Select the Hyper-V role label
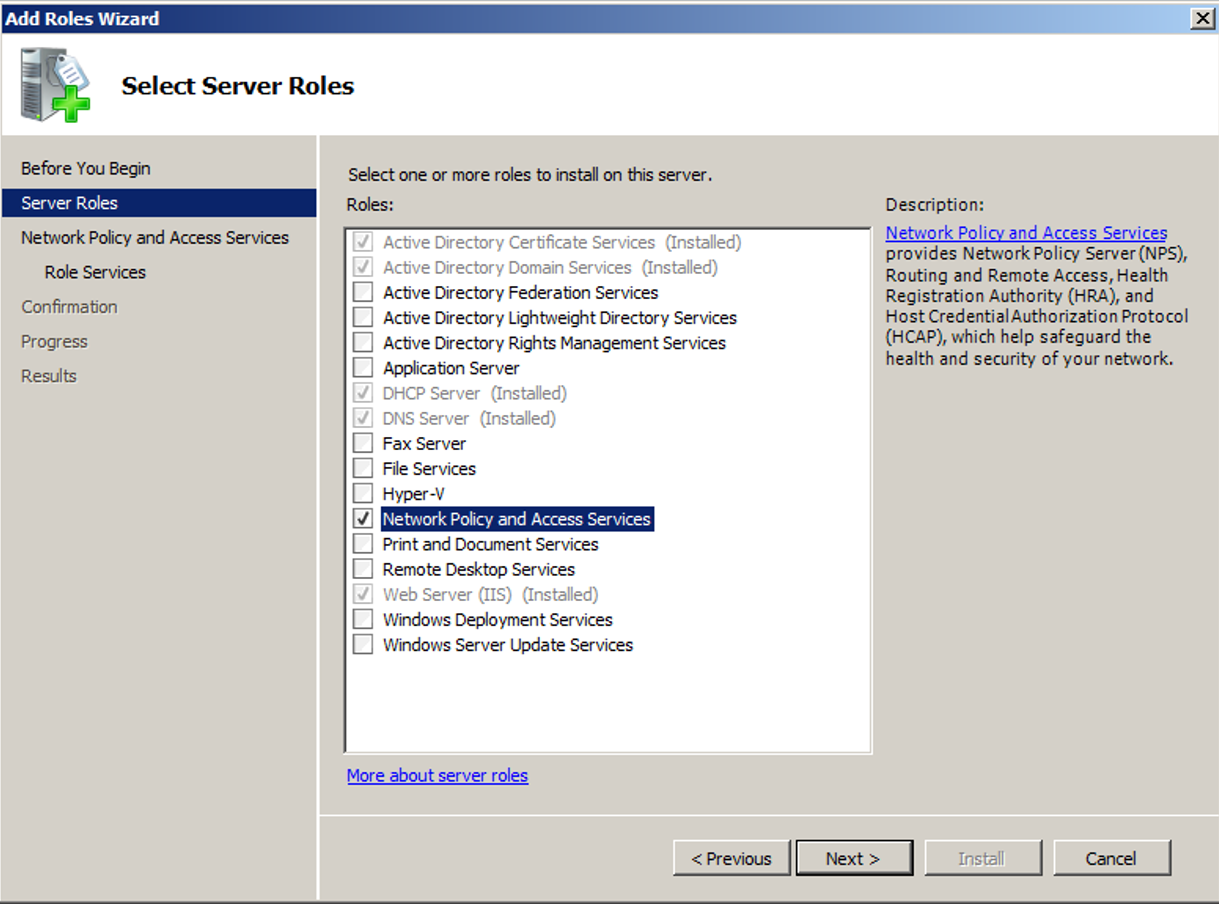 [413, 494]
